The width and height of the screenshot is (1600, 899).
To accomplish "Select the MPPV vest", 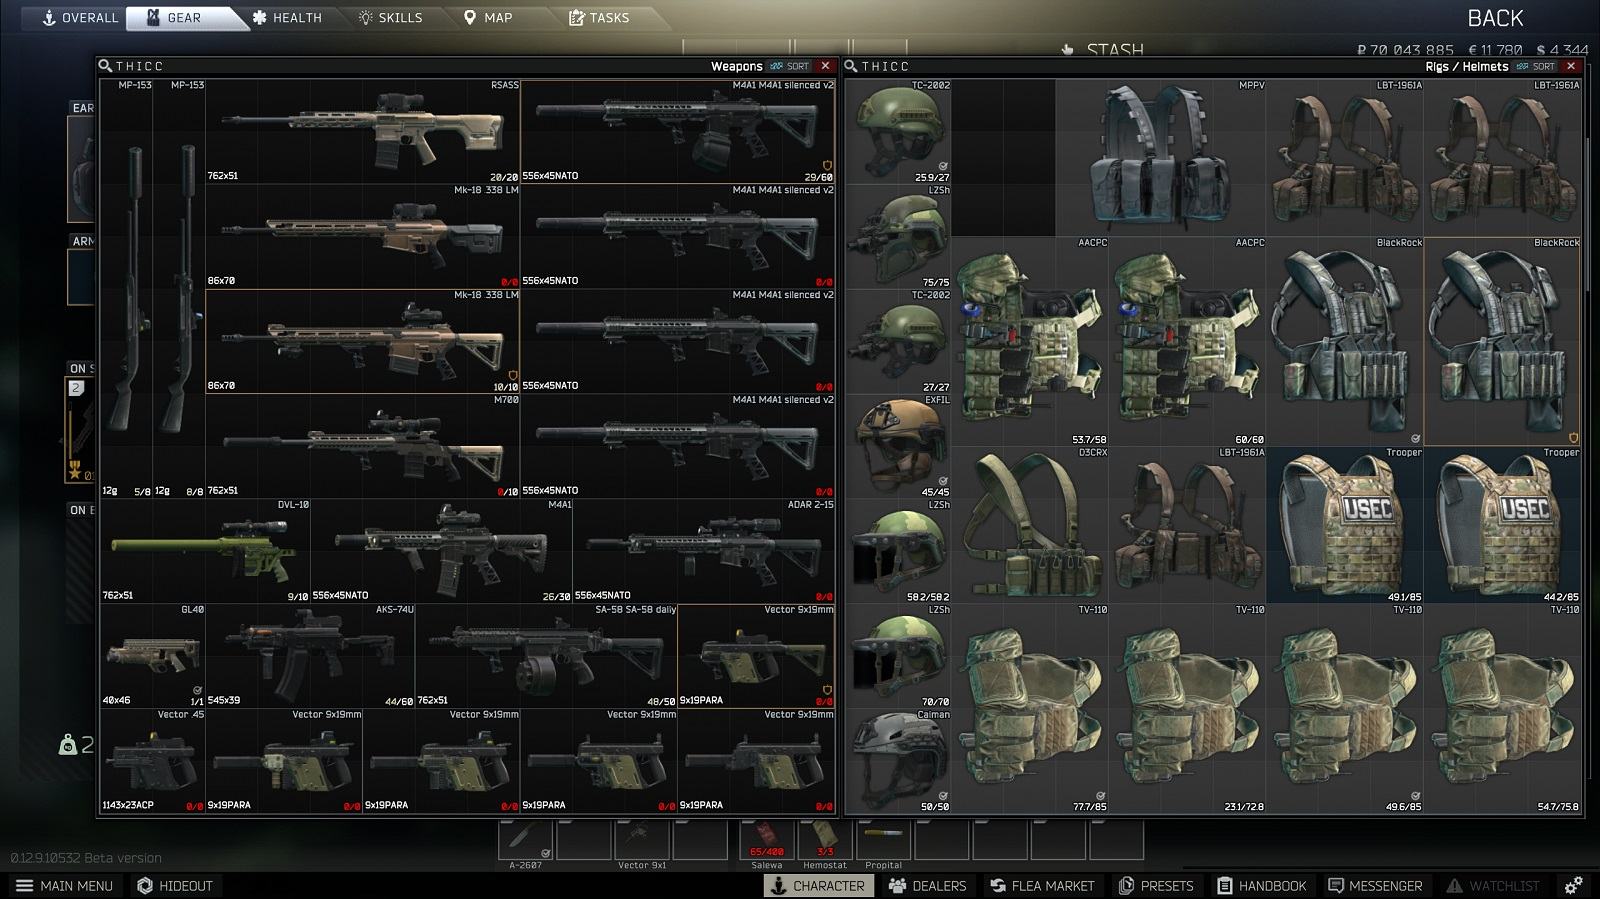I will coord(1161,158).
